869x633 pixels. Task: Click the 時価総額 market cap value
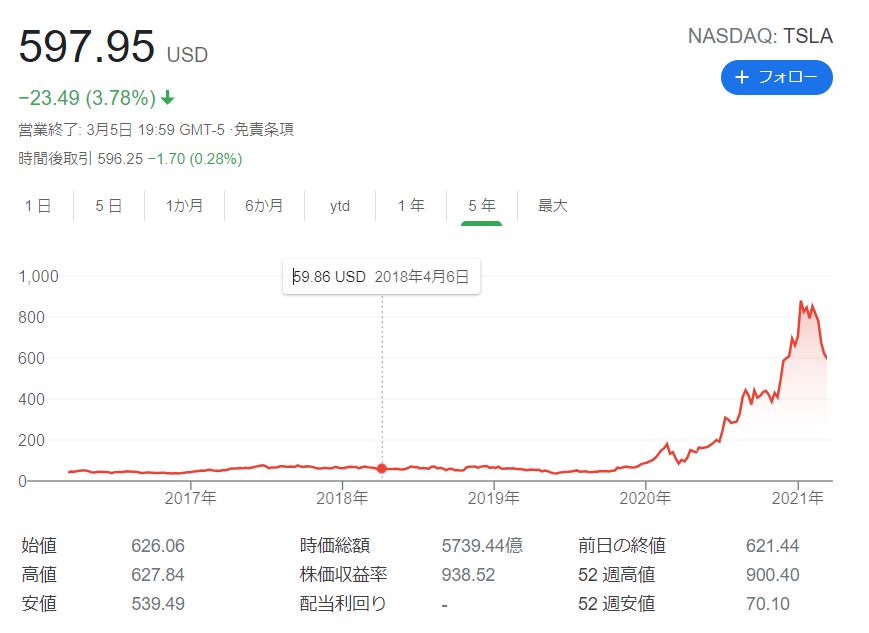click(x=481, y=546)
